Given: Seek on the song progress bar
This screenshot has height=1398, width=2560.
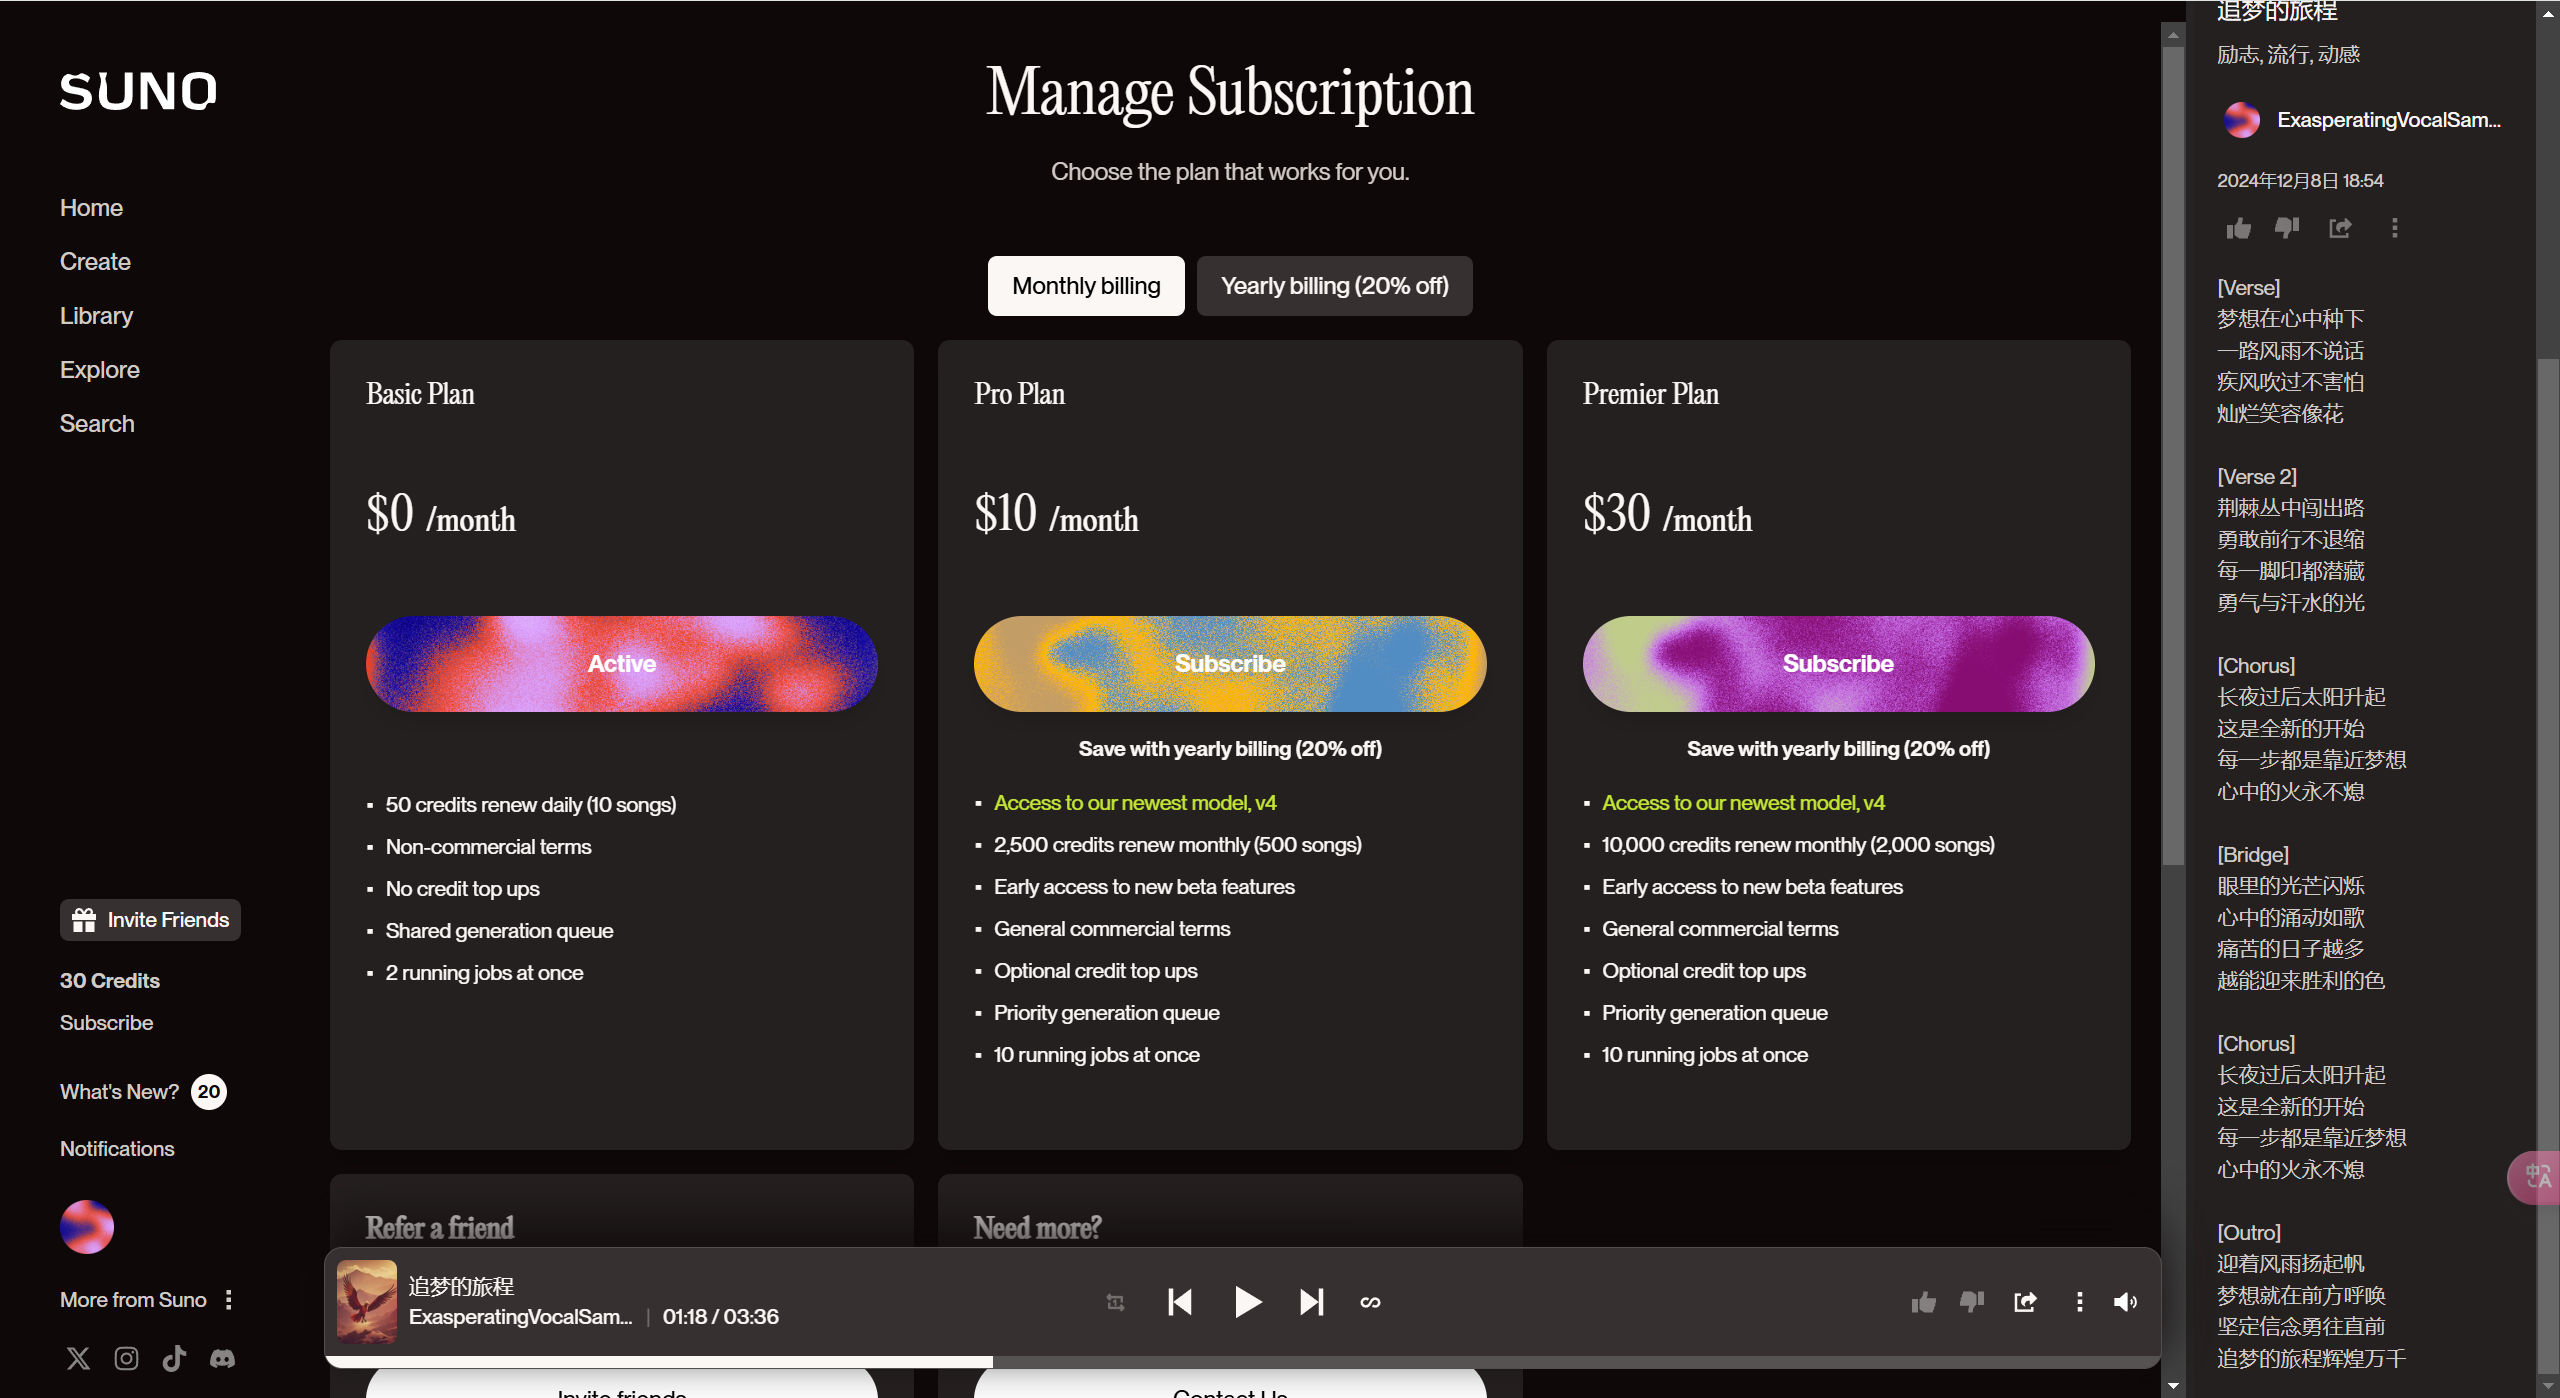Looking at the screenshot, I should tap(1242, 1362).
